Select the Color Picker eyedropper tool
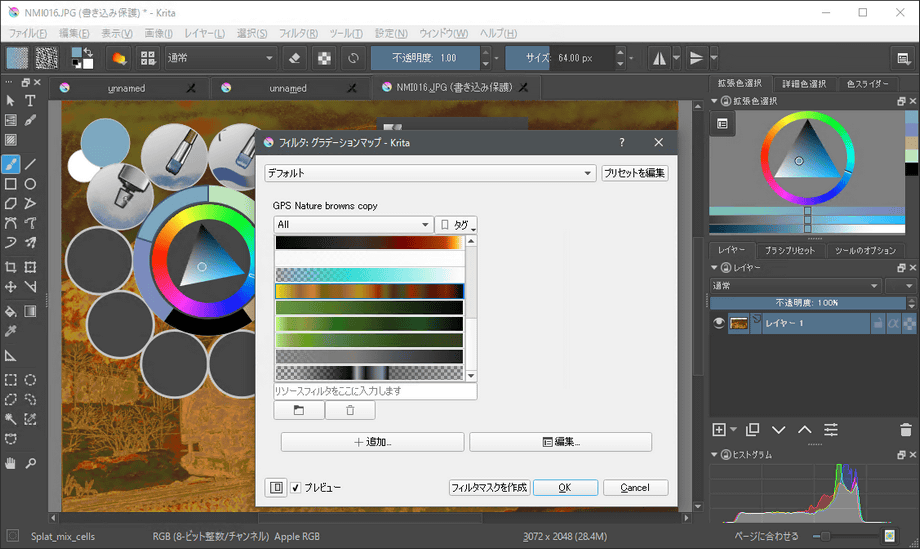Screen dimensions: 920x549 pyautogui.click(x=11, y=331)
